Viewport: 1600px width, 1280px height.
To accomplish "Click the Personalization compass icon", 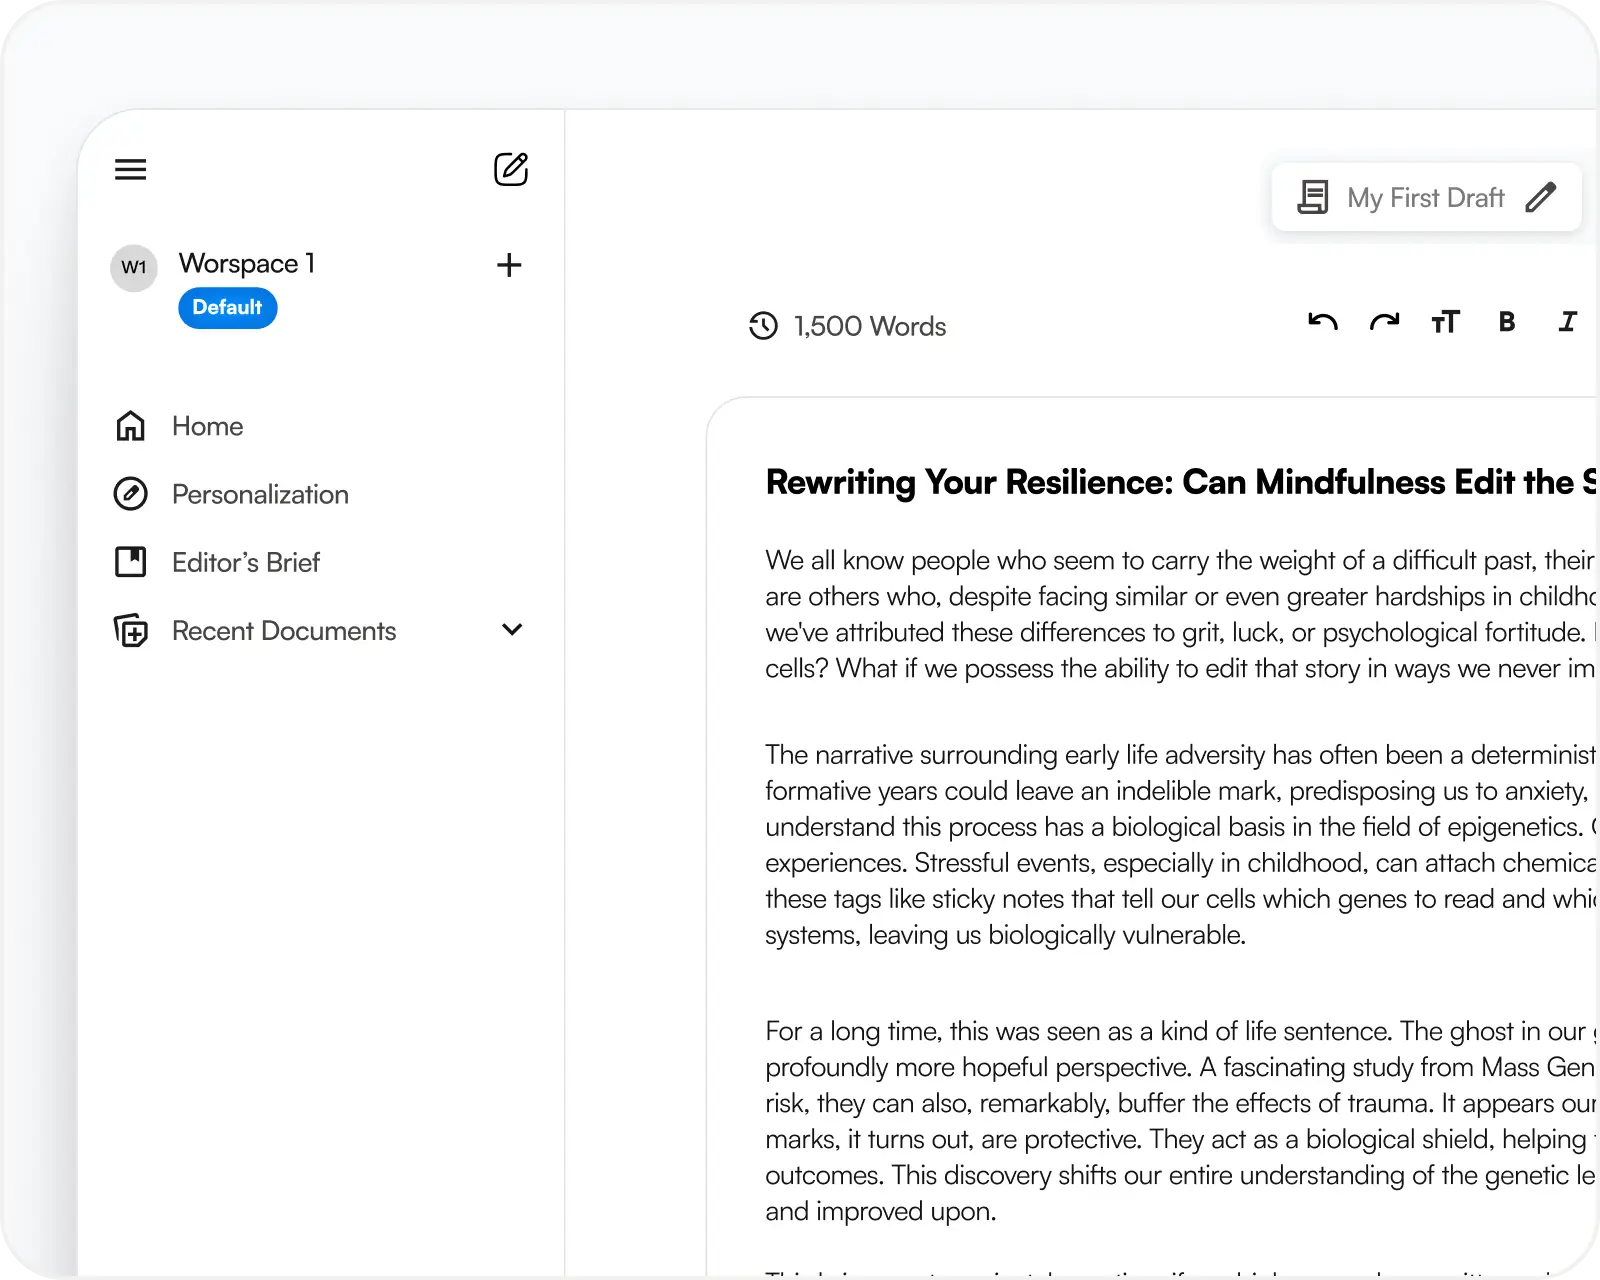I will point(131,494).
